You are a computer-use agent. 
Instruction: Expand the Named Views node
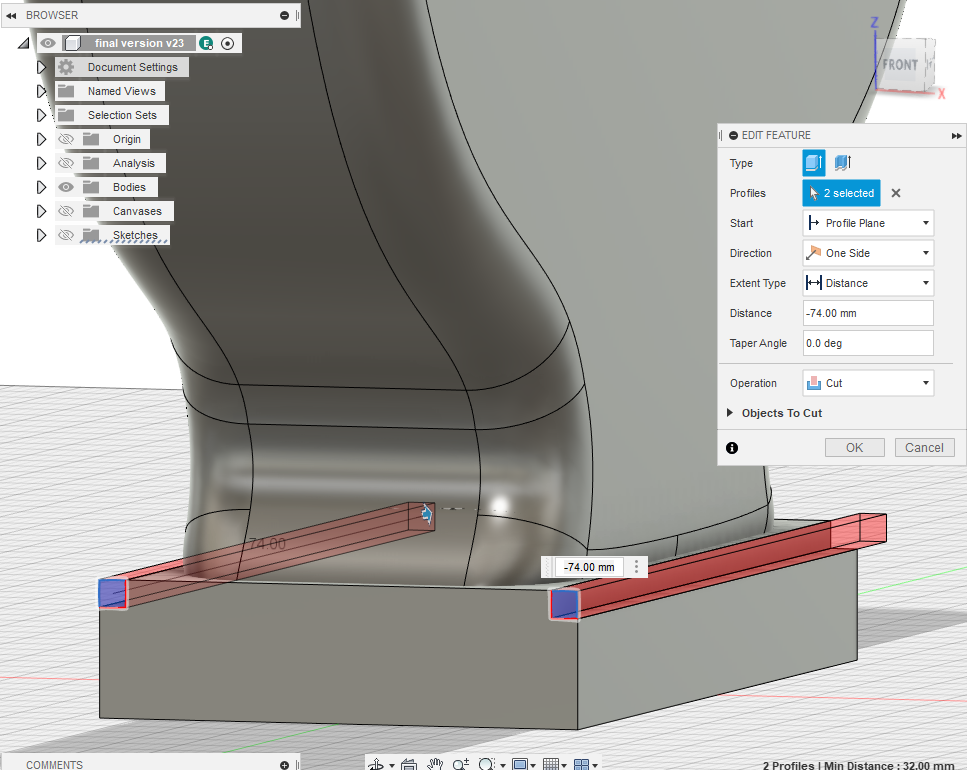pyautogui.click(x=41, y=91)
